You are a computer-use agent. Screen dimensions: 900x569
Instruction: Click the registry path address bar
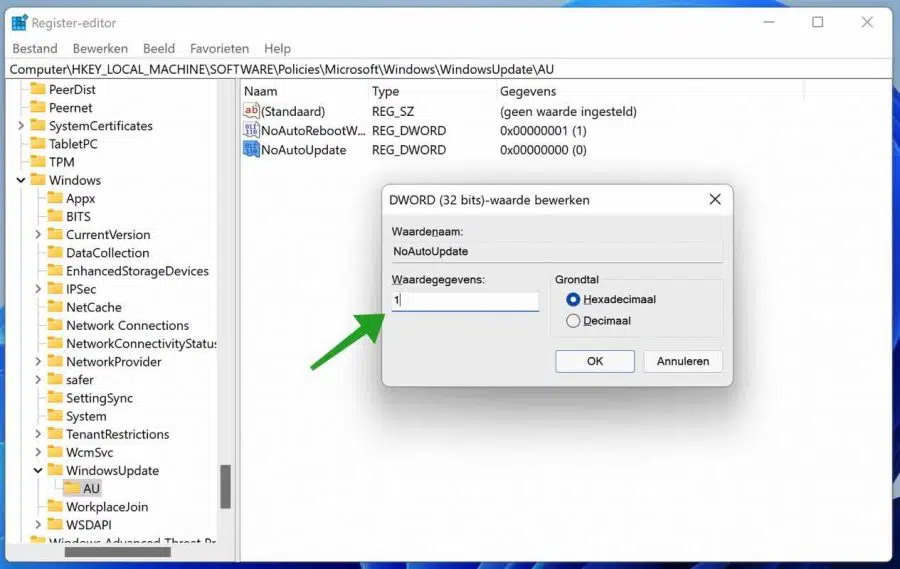coord(449,69)
